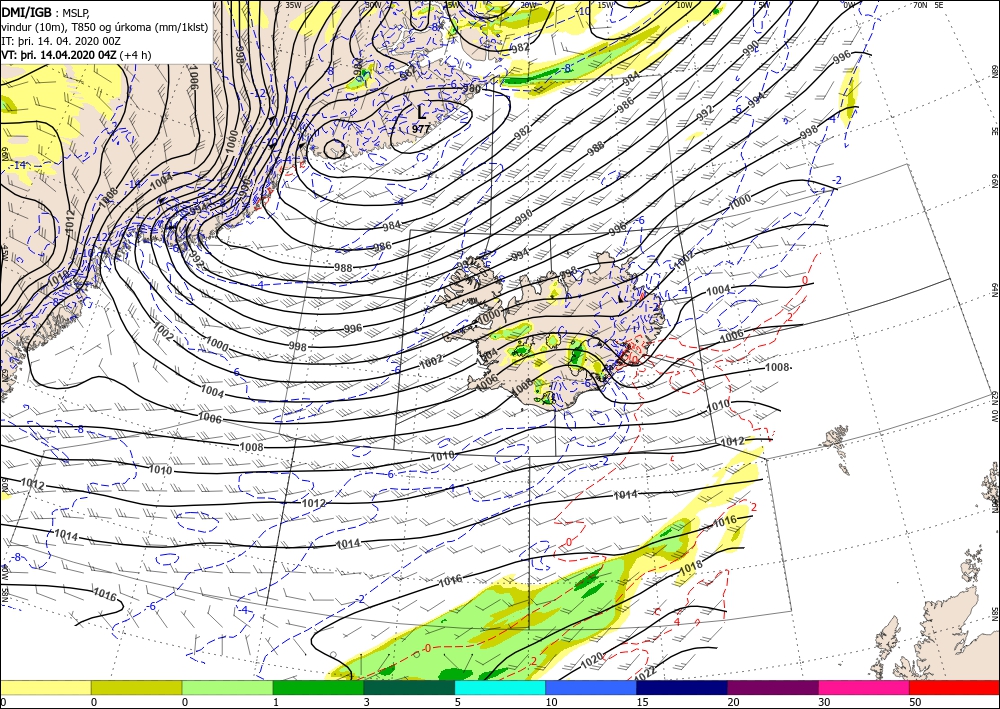Click the '64N' latitude label on right edge

tap(994, 290)
